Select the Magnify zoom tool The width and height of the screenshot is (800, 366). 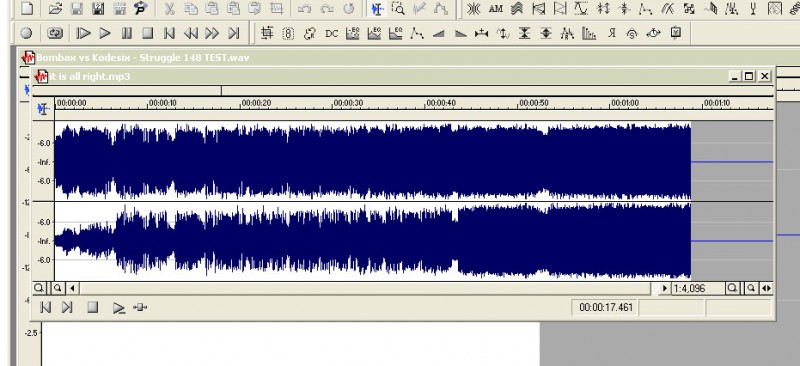click(398, 9)
